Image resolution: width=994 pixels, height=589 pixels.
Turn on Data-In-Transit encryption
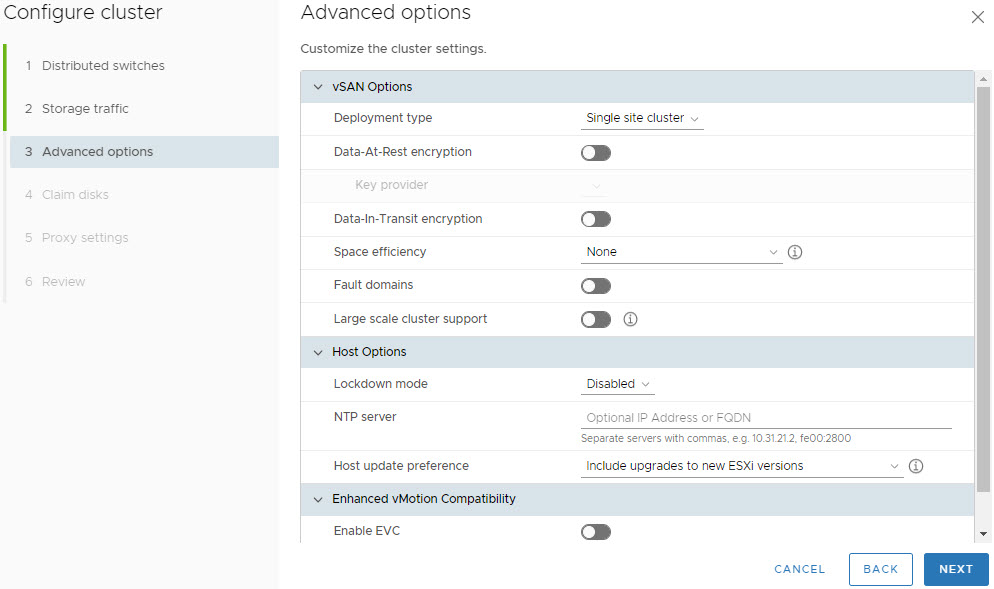coord(595,219)
